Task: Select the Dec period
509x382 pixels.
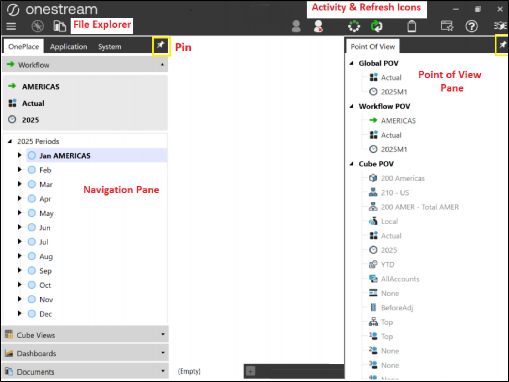Action: (45, 314)
